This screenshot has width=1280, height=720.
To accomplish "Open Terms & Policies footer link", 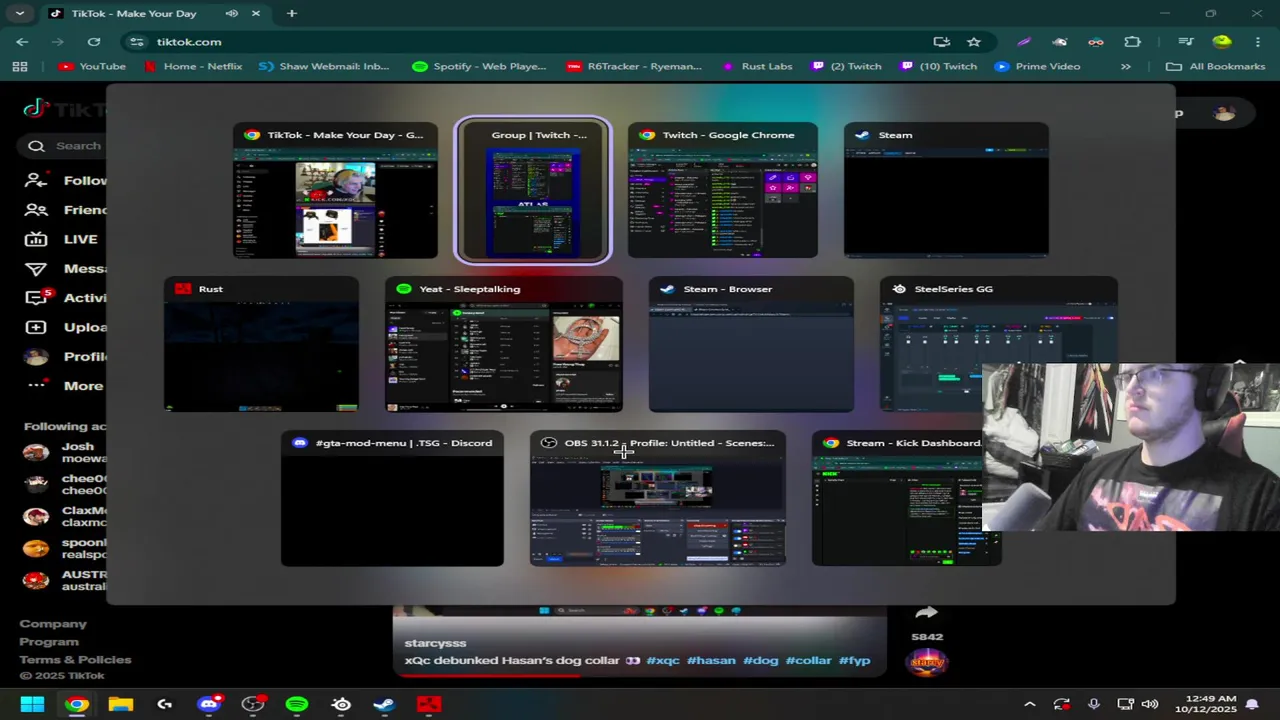I will click(x=75, y=660).
